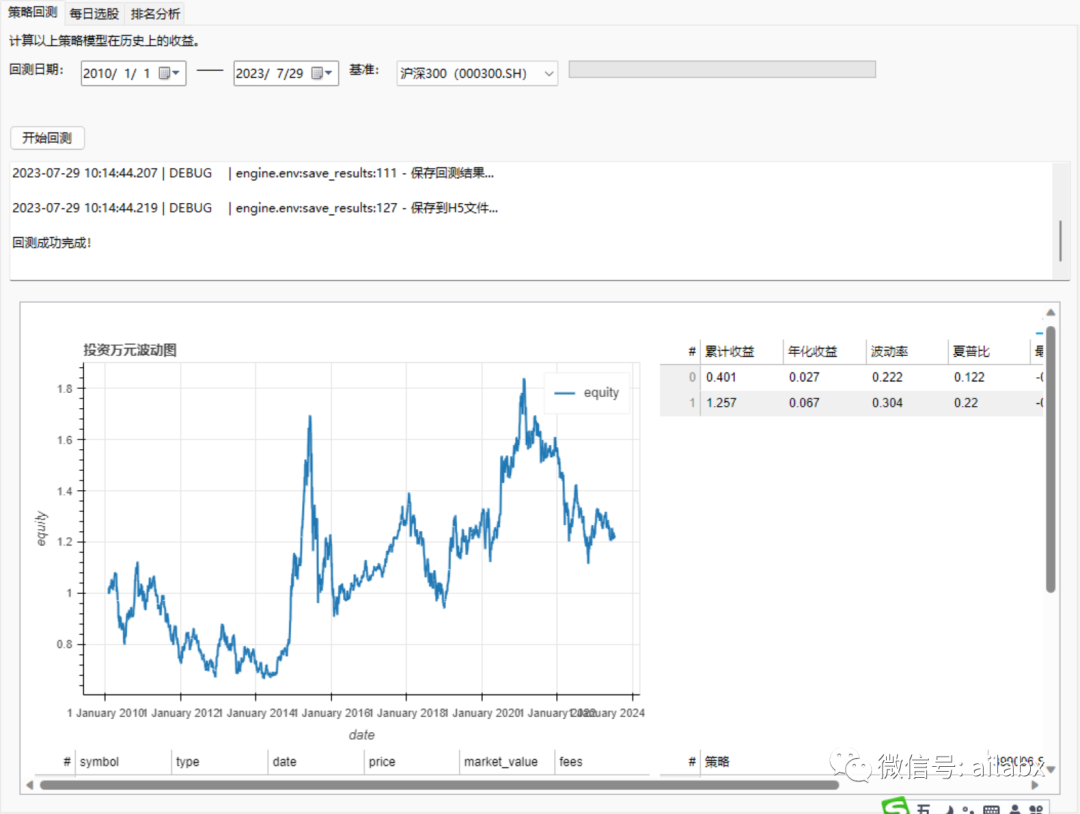1080x814 pixels.
Task: Click the save_results:127 保存到H5文件 log line
Action: point(255,208)
